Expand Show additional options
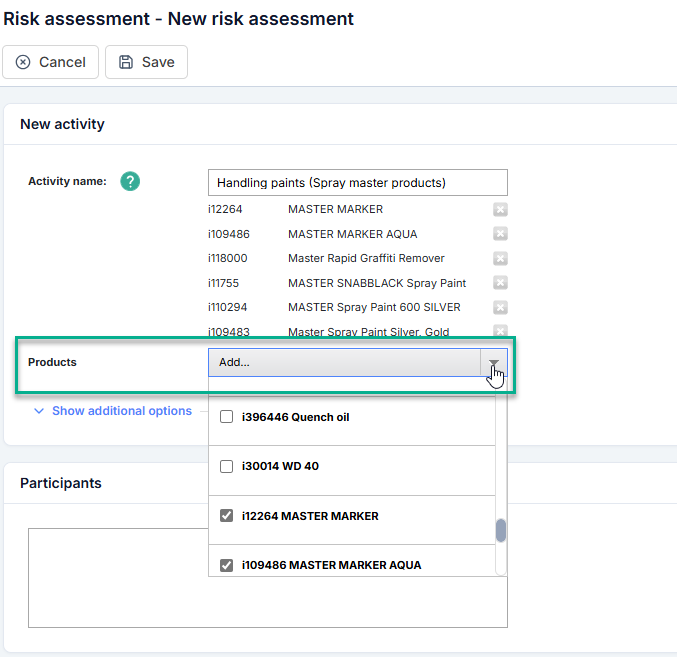677x657 pixels. tap(122, 411)
